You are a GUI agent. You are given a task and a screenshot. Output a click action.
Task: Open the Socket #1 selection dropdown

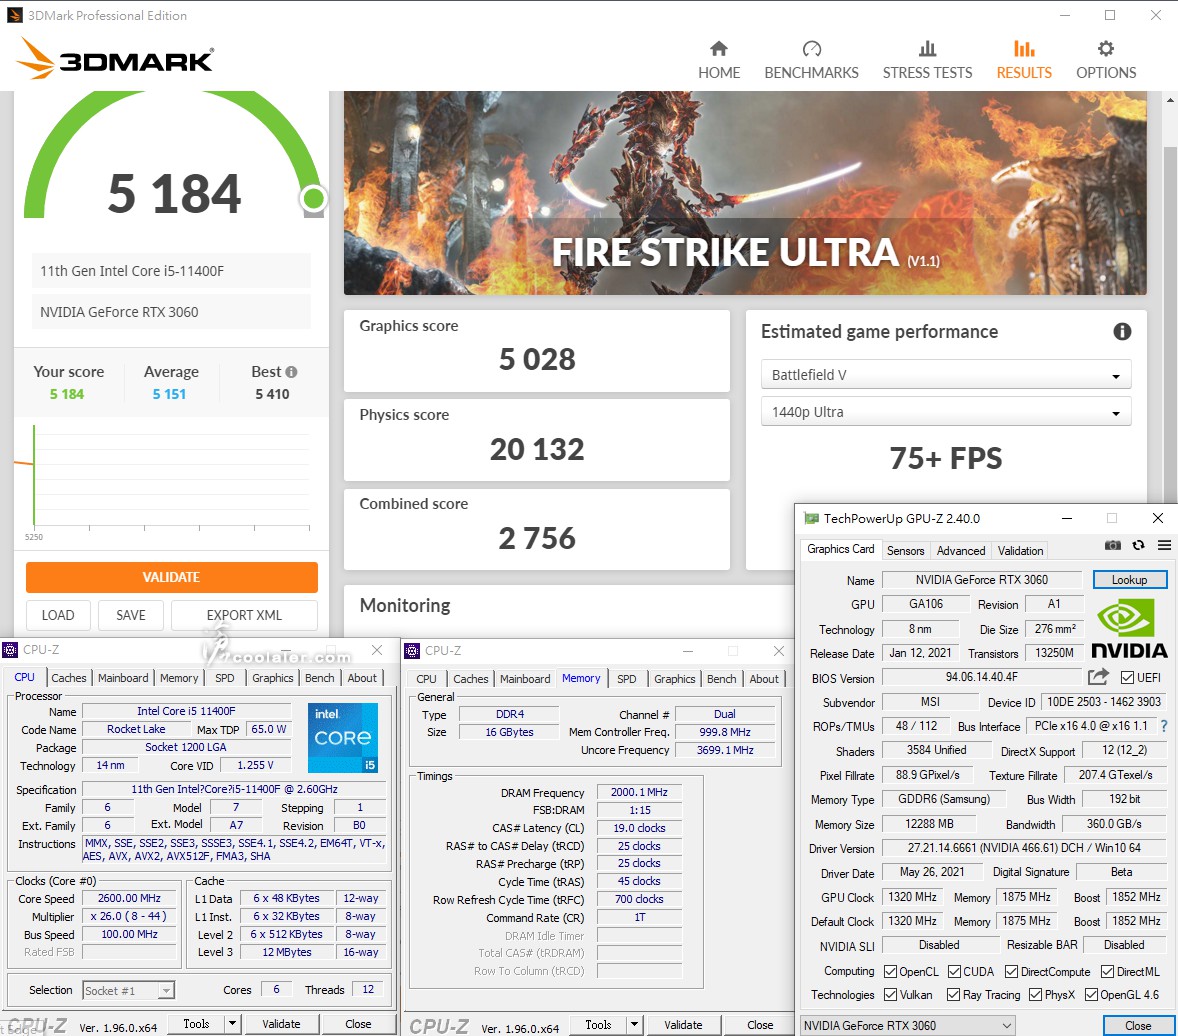point(128,990)
